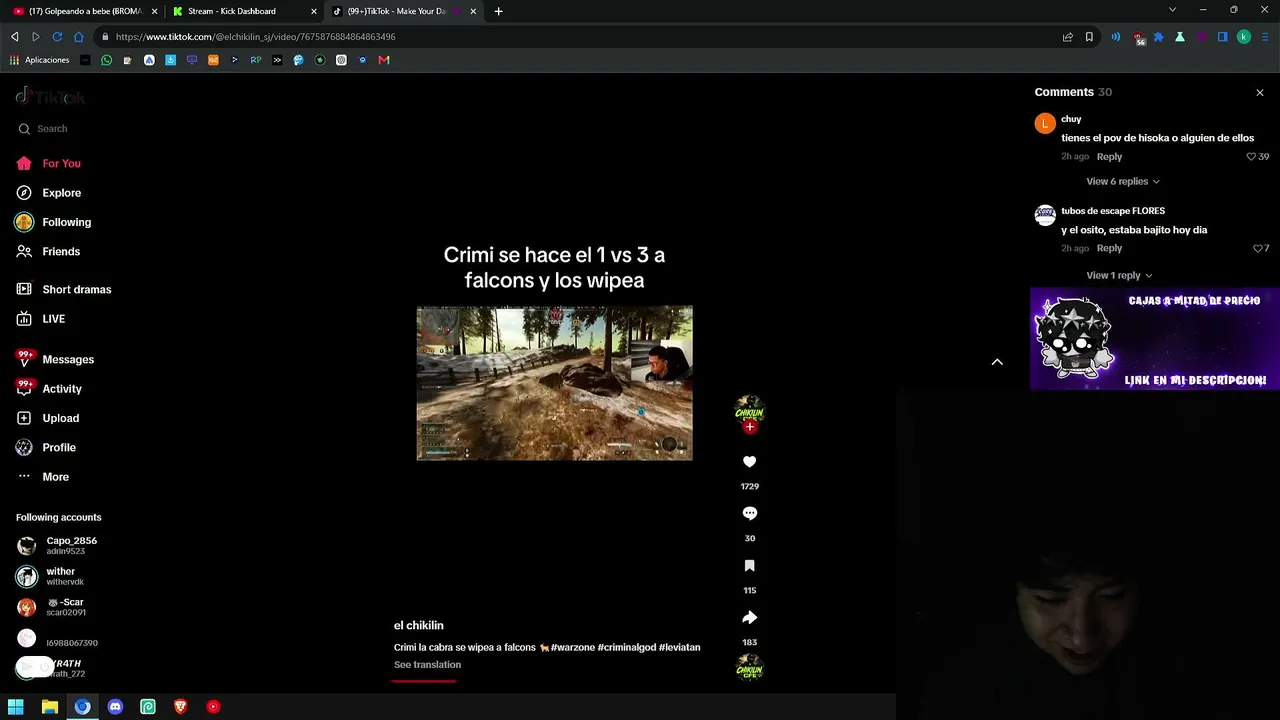Open the #leviatan hashtag
The image size is (1280, 720).
click(680, 648)
